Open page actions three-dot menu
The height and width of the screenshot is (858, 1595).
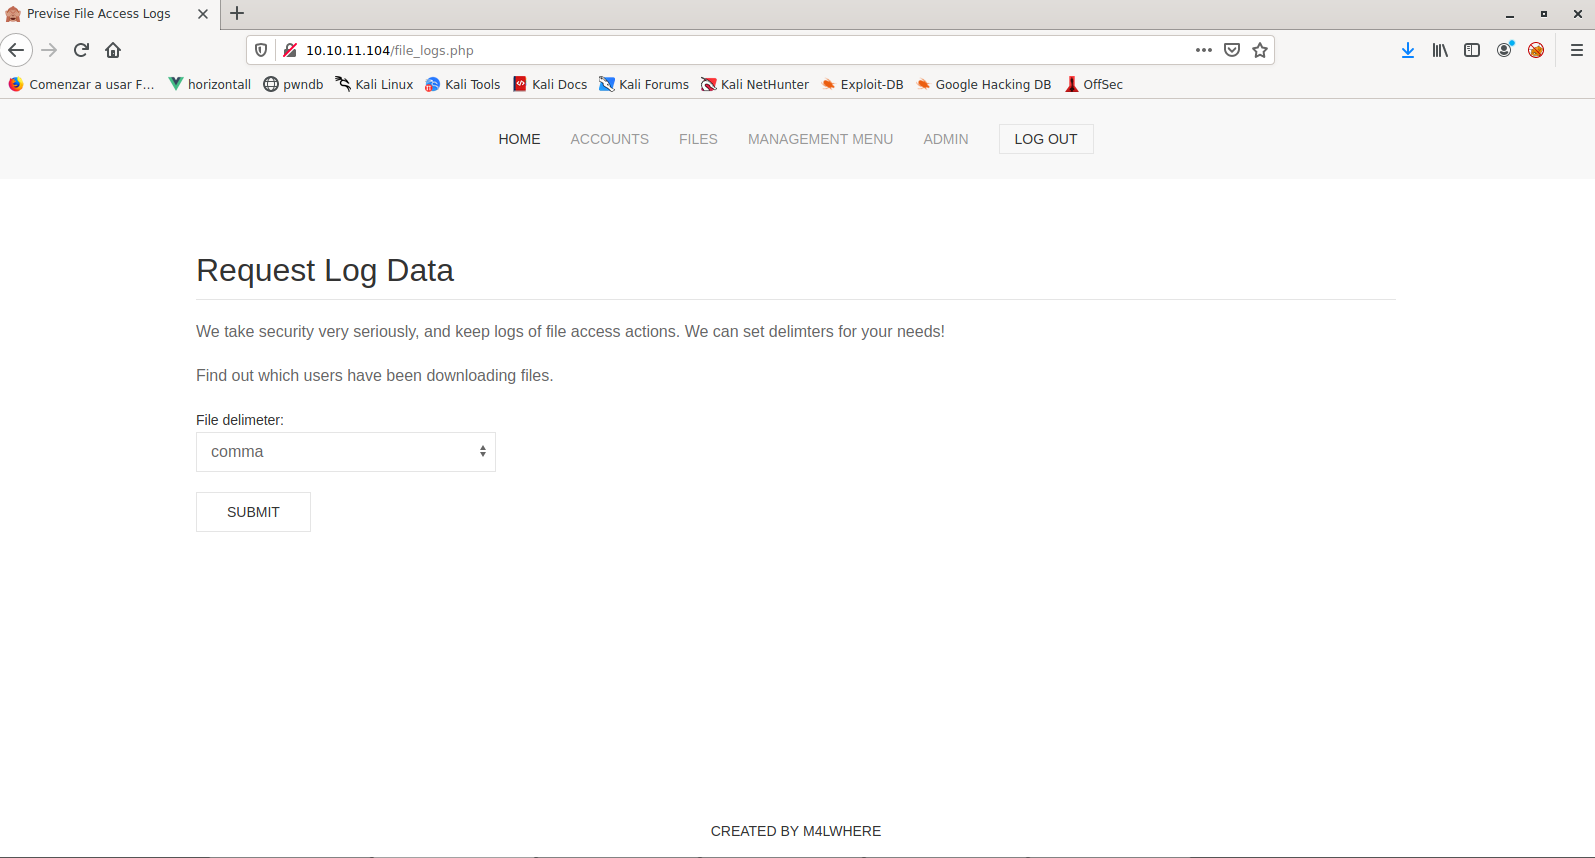(1204, 50)
